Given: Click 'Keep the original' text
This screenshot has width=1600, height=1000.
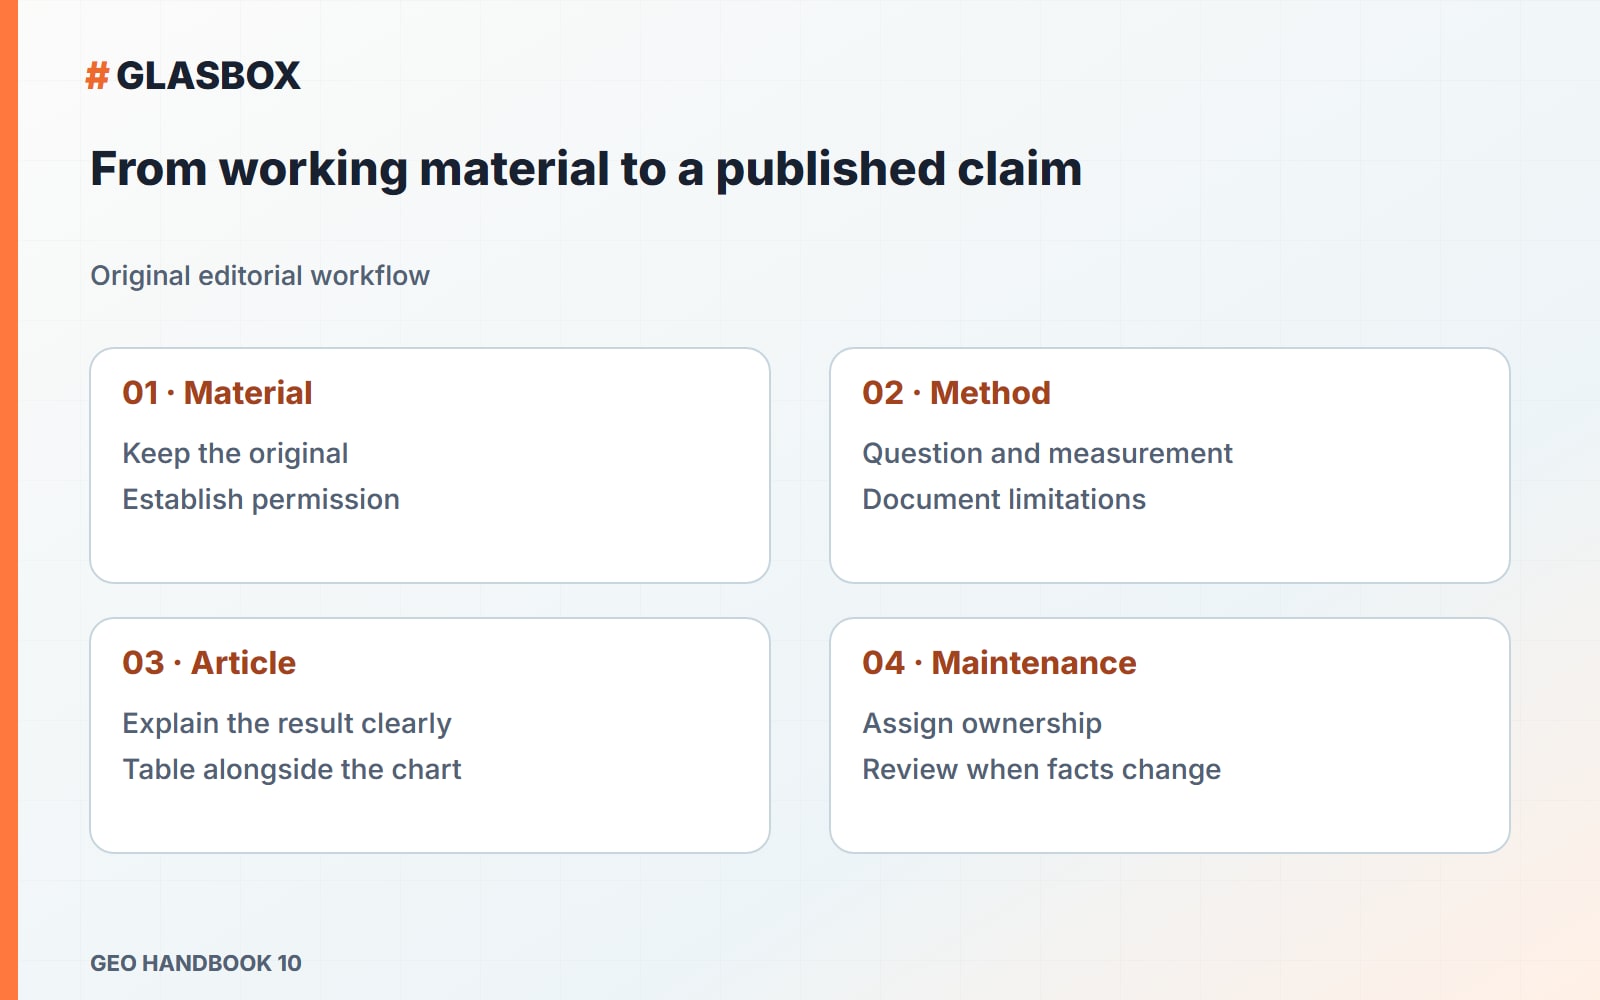Looking at the screenshot, I should pyautogui.click(x=235, y=453).
